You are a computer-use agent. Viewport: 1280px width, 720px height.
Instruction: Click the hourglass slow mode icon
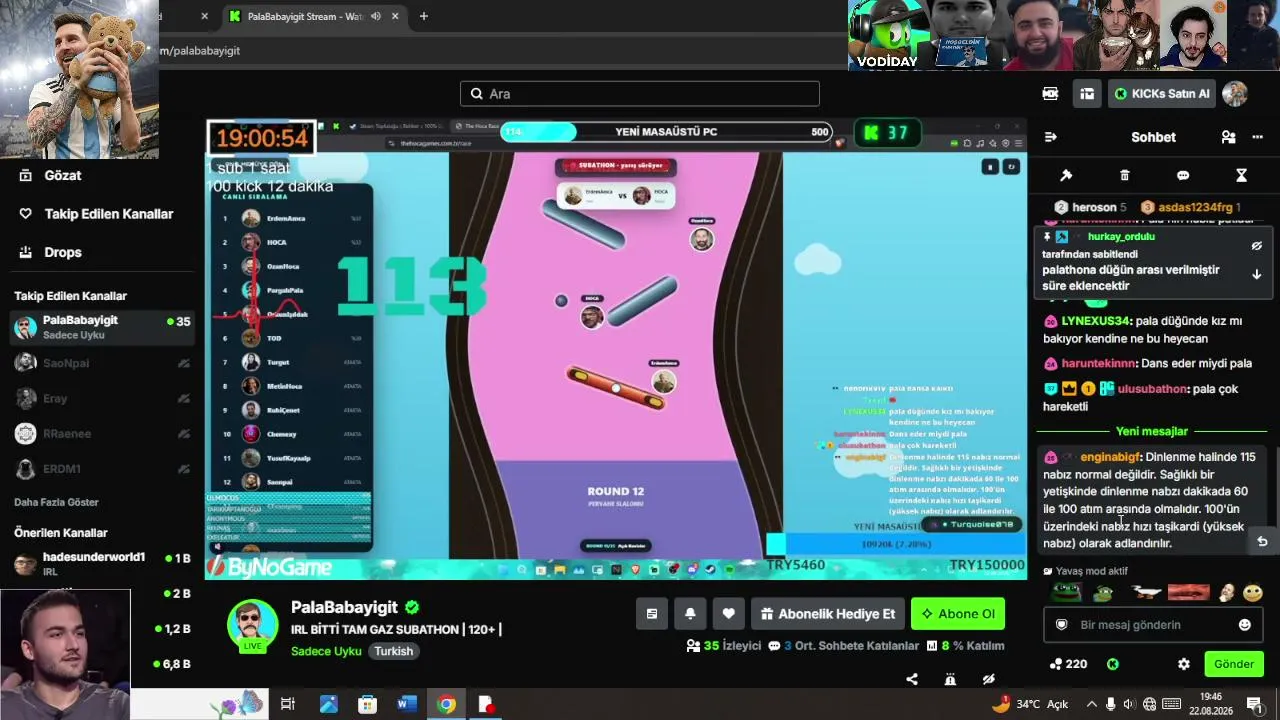pos(1241,175)
